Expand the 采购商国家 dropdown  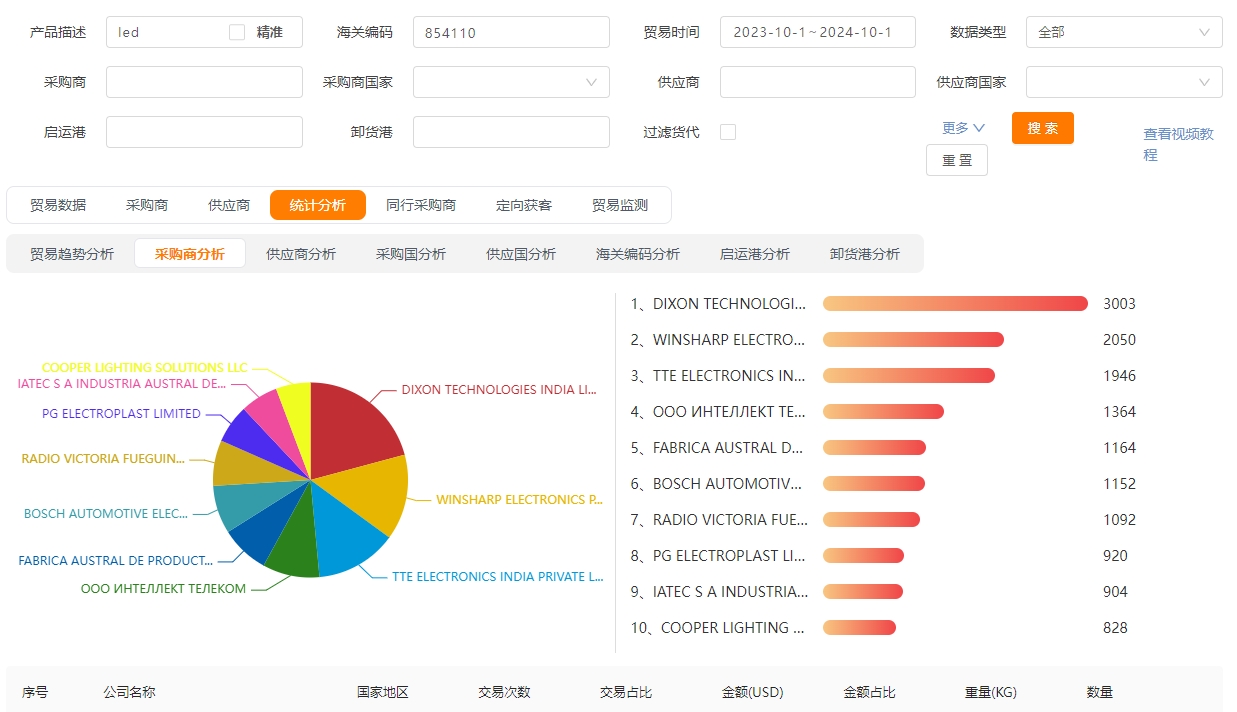(511, 82)
